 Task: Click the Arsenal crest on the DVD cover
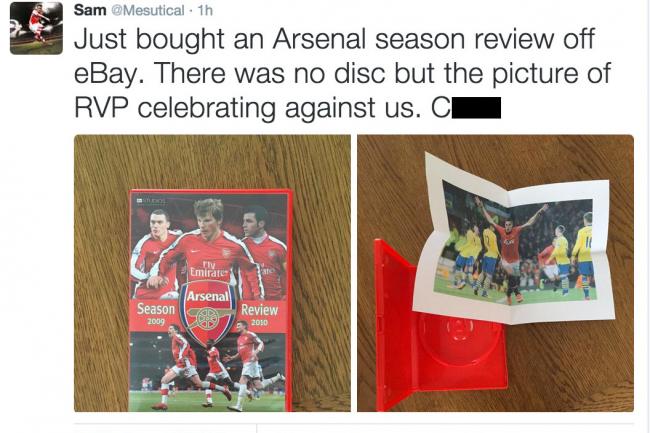[208, 312]
